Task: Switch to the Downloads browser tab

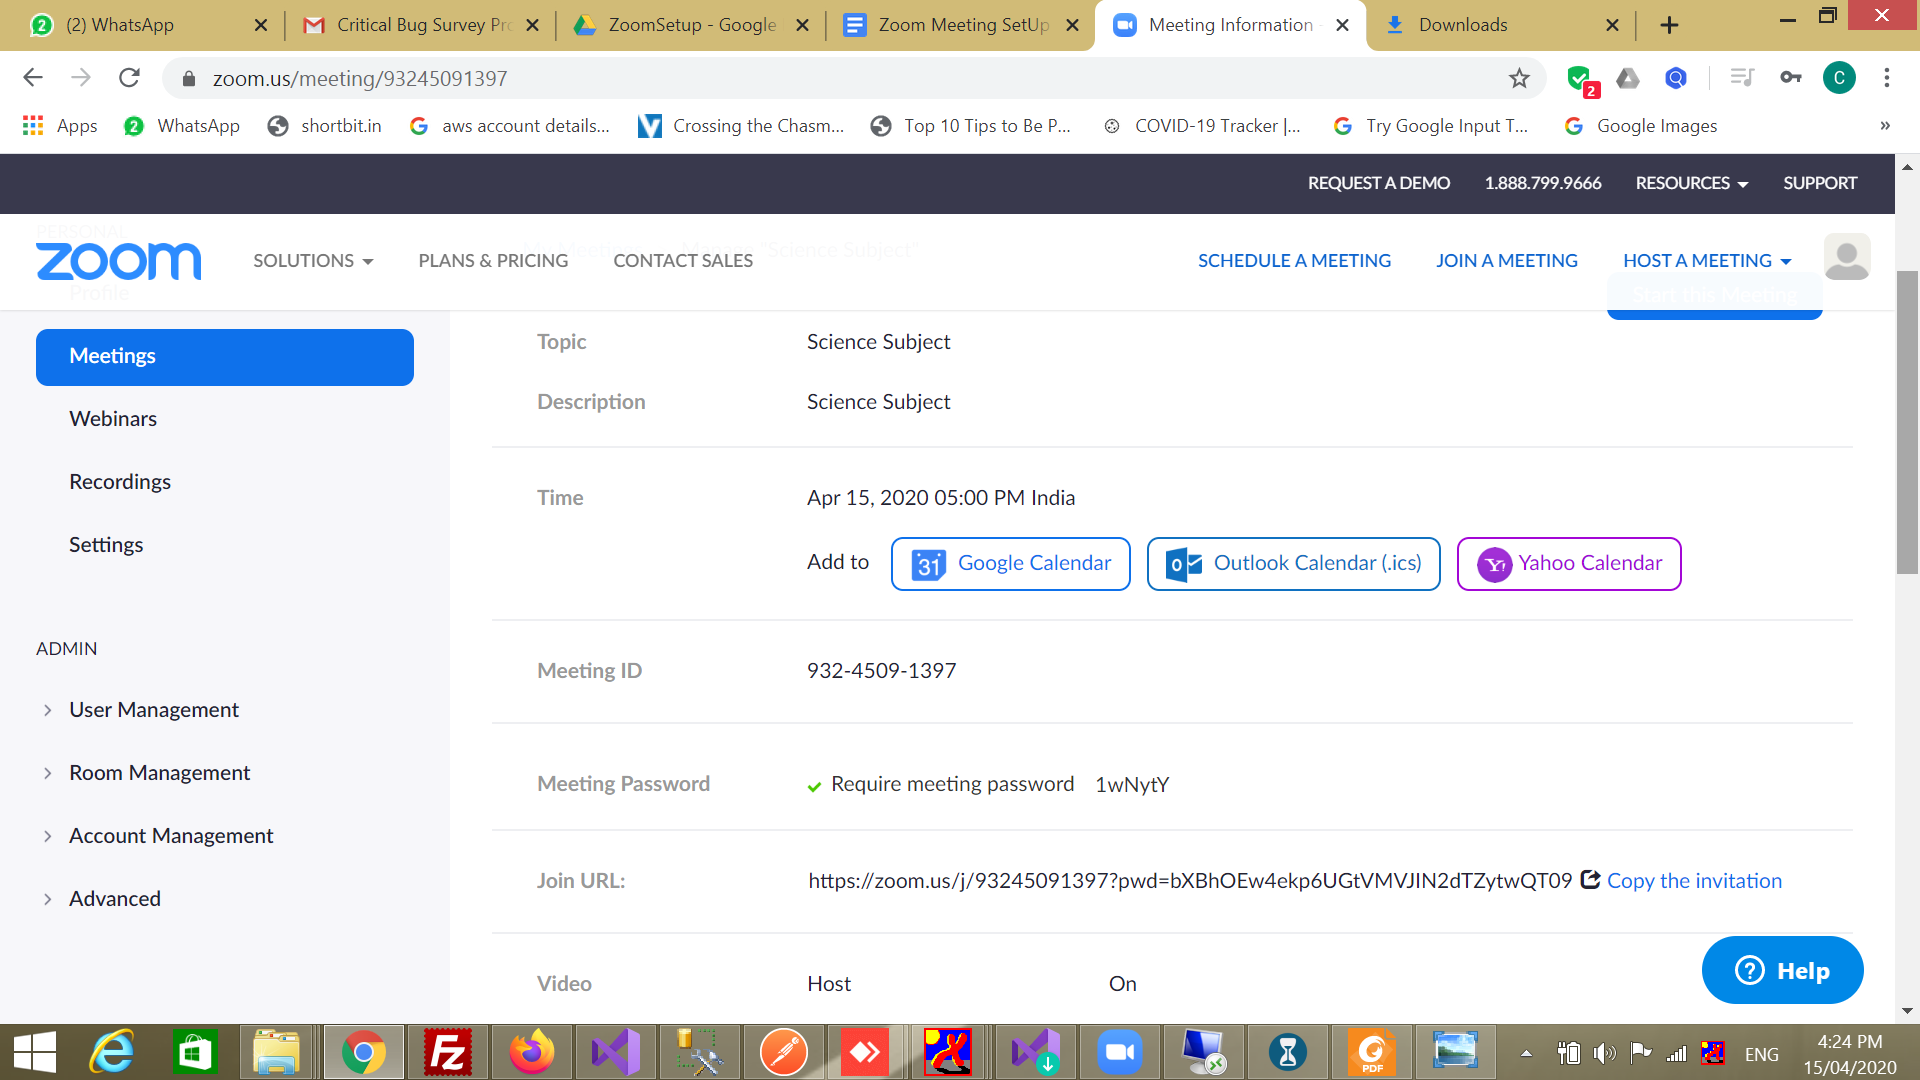Action: (x=1462, y=25)
